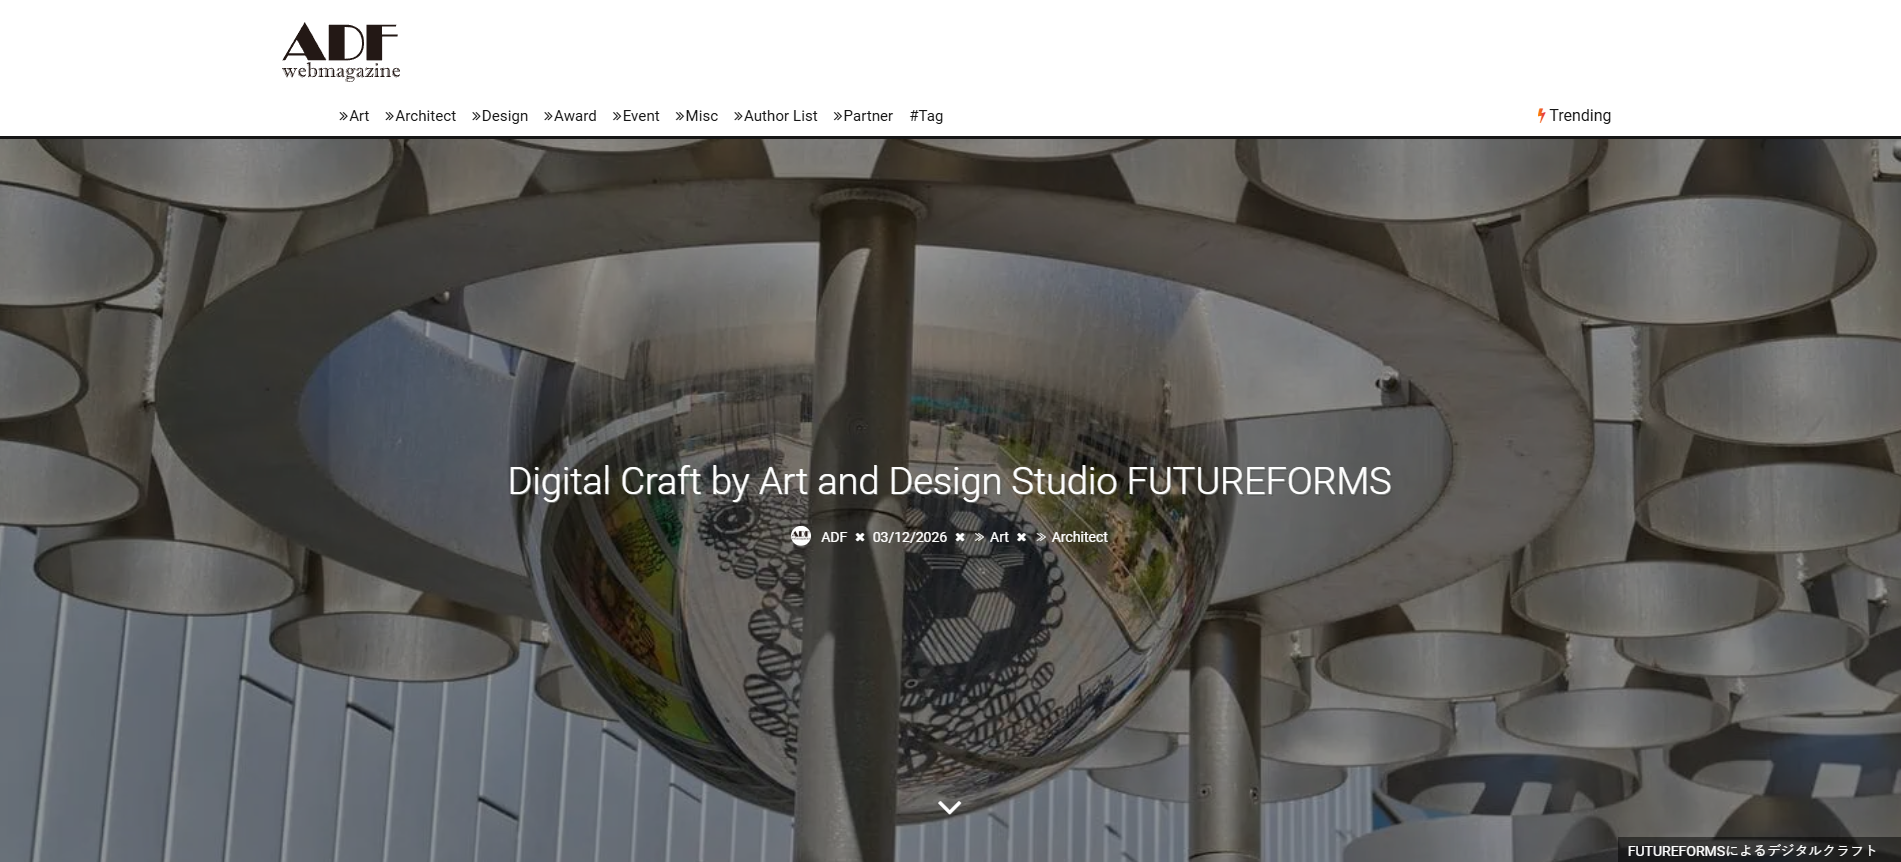This screenshot has height=862, width=1901.
Task: Click the ADF webmagazine logo
Action: tap(341, 51)
